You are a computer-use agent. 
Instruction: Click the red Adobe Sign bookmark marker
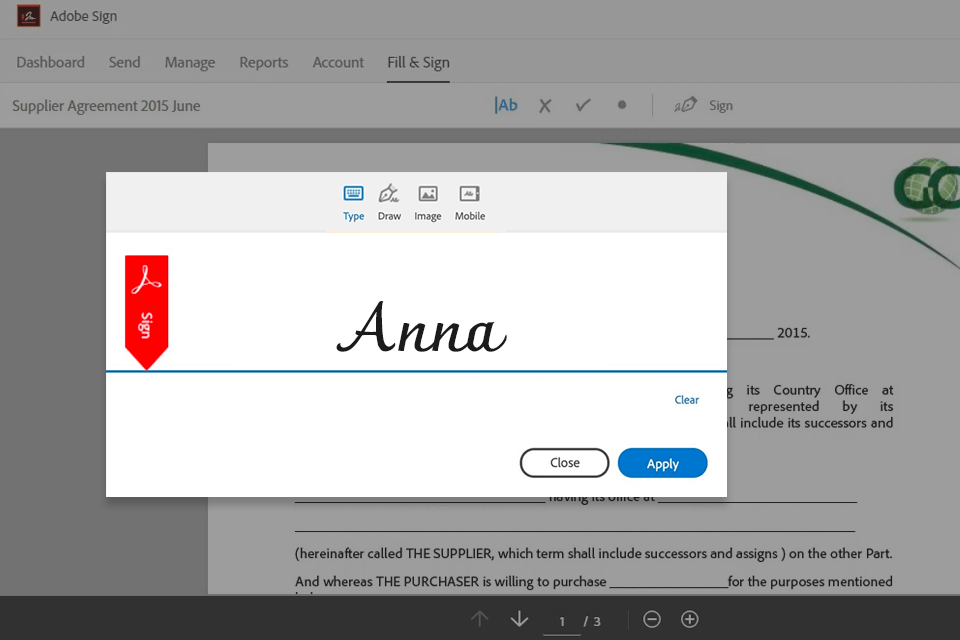pos(146,312)
